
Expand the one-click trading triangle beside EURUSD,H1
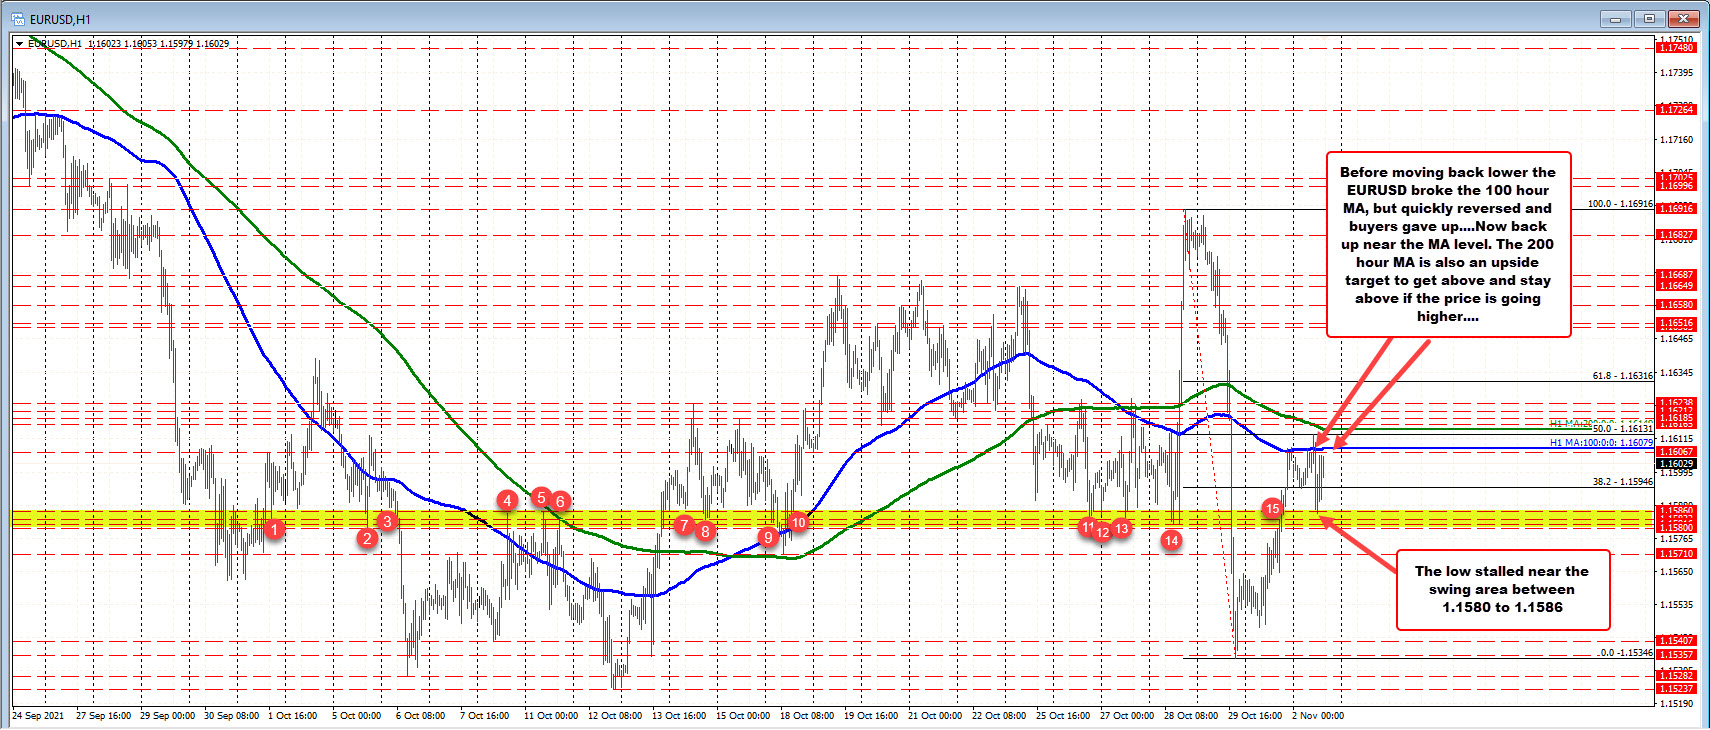[19, 44]
